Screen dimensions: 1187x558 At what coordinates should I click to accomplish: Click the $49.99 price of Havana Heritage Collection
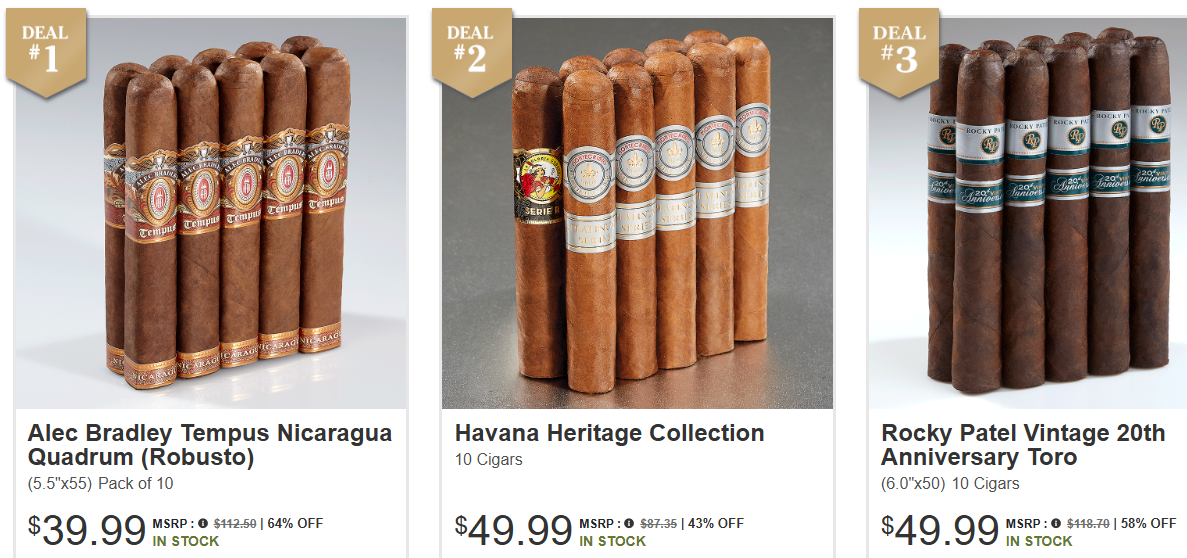tap(513, 530)
